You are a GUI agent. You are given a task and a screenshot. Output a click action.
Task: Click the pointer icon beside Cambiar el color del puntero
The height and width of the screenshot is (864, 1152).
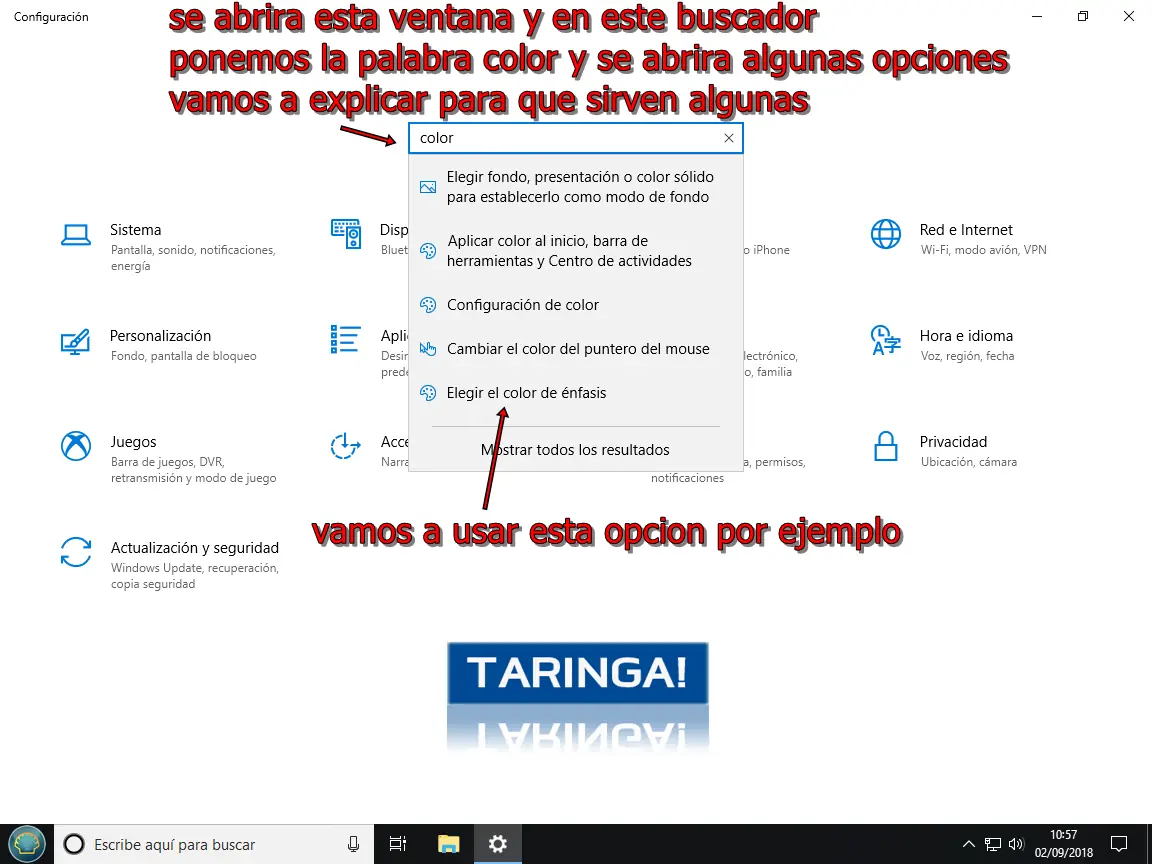tap(428, 349)
